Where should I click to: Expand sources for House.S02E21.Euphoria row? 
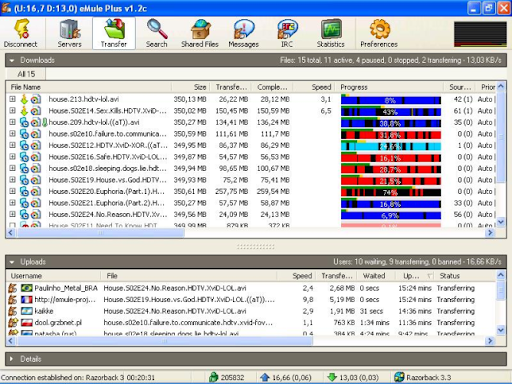click(12, 203)
